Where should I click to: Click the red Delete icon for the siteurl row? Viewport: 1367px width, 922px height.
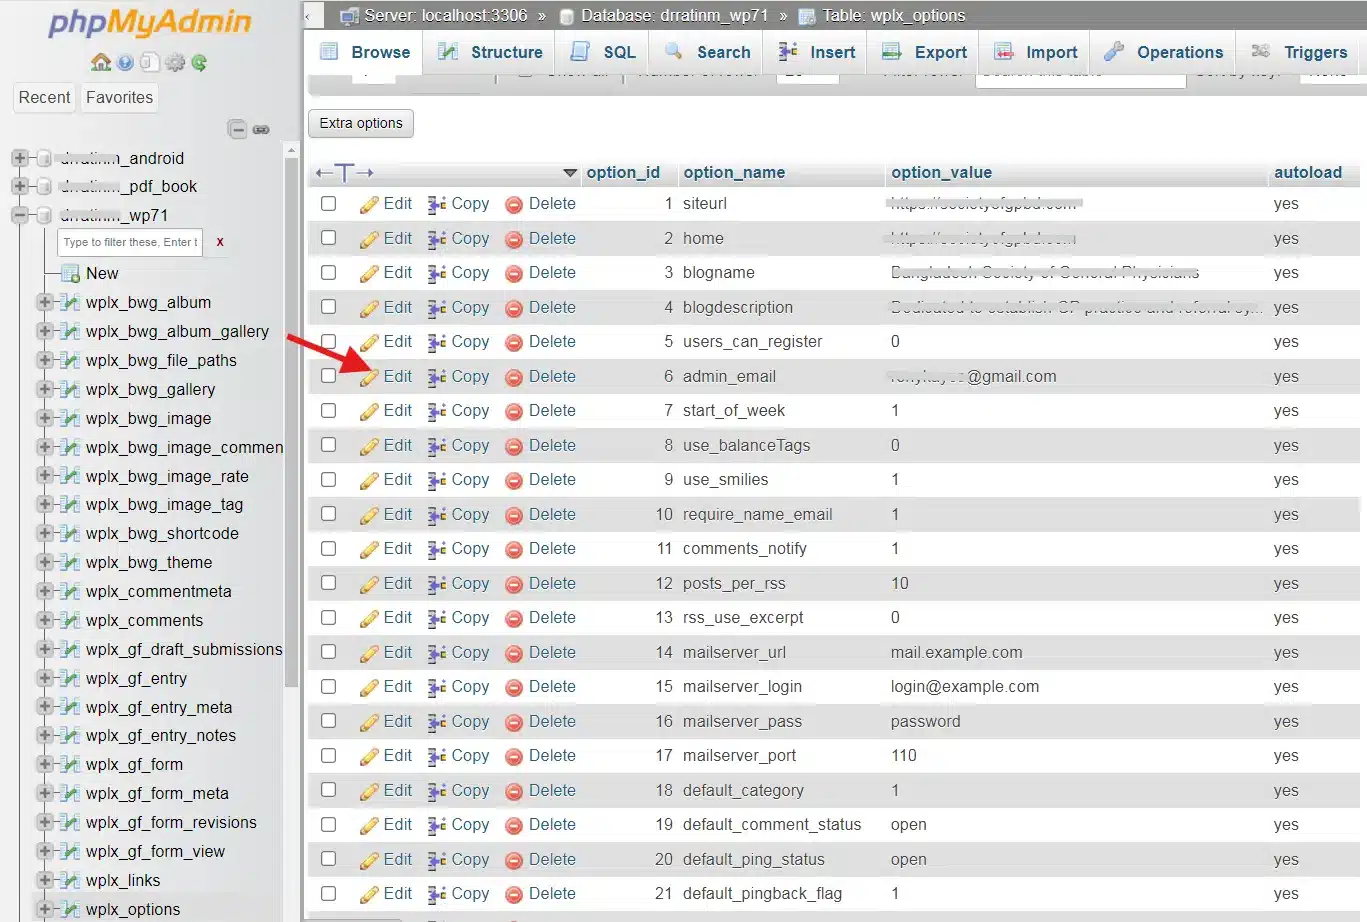pos(514,205)
